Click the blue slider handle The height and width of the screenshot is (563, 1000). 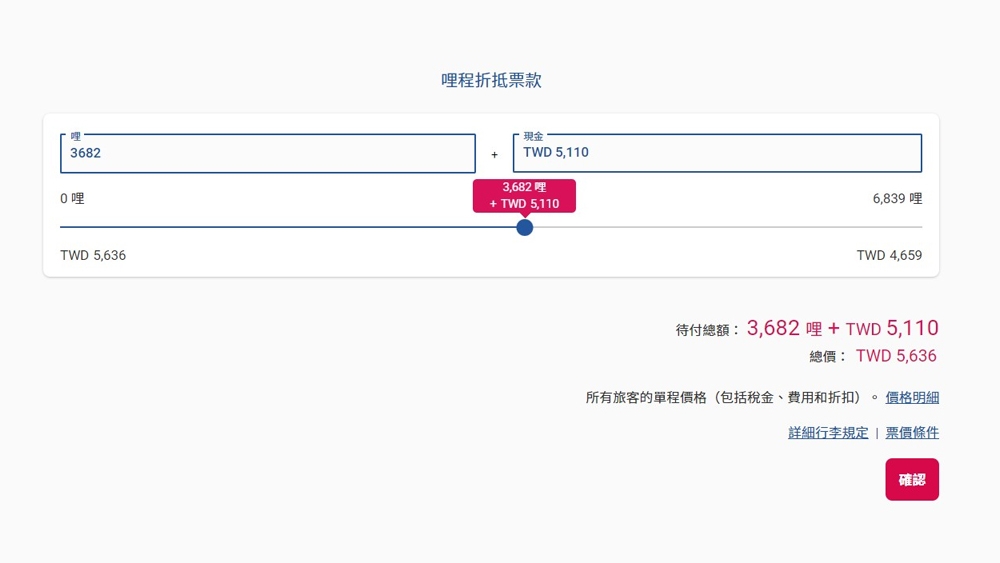[525, 227]
